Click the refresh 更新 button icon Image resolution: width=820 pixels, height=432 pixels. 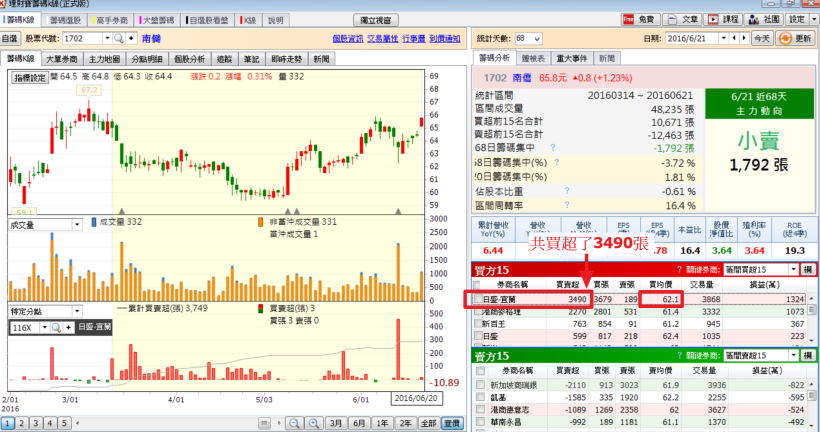[x=796, y=38]
